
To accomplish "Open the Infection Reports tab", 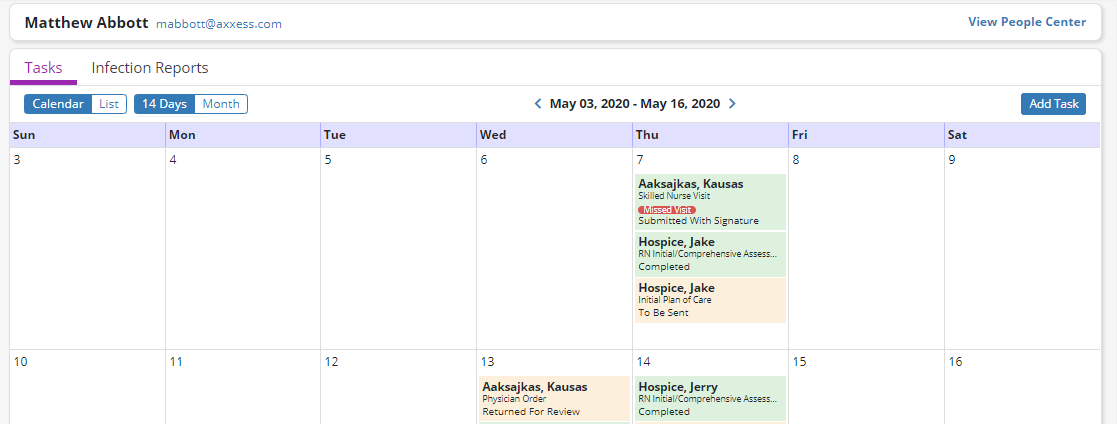I will coord(150,68).
